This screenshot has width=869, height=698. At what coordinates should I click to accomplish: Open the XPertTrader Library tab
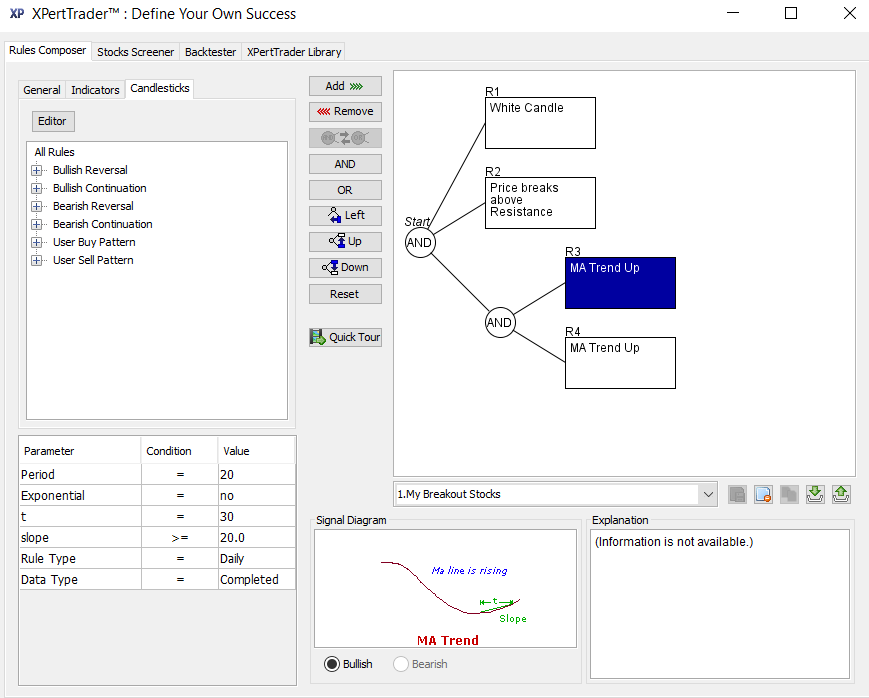click(294, 52)
